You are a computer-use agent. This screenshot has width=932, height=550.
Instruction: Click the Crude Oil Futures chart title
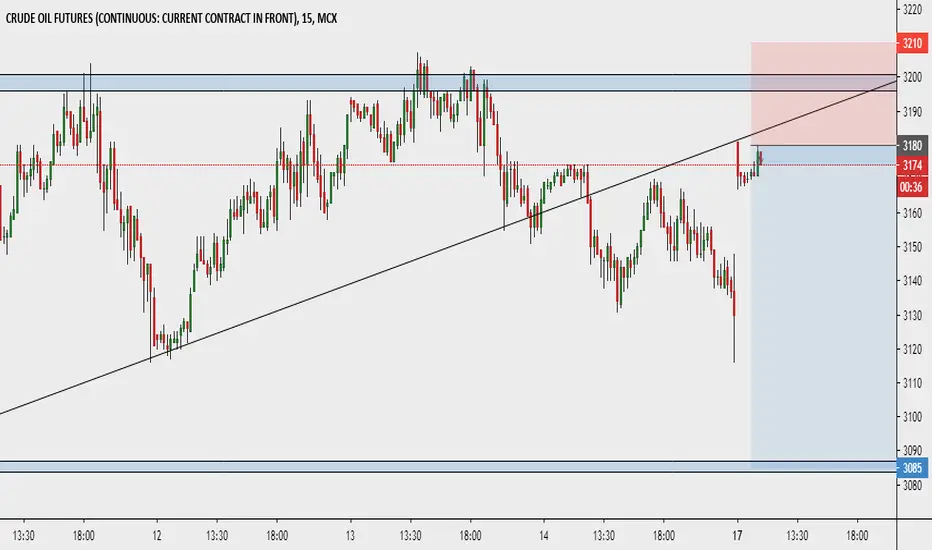pos(171,18)
